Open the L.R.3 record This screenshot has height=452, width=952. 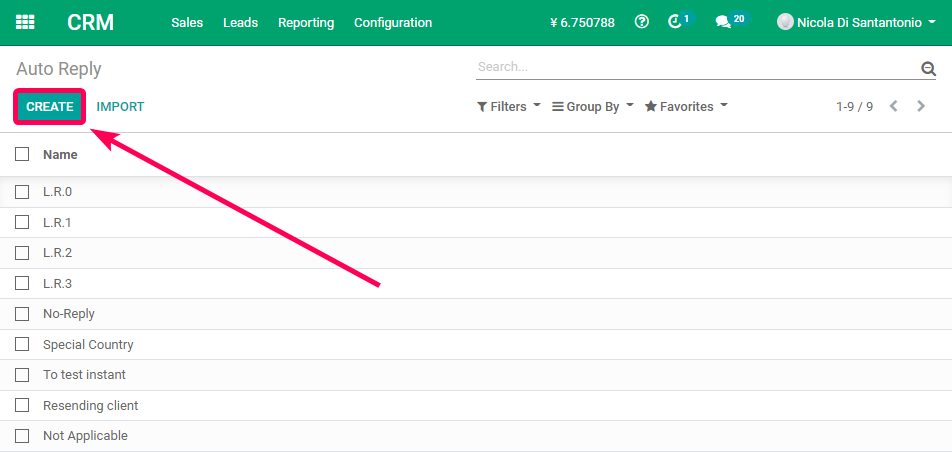click(x=58, y=283)
